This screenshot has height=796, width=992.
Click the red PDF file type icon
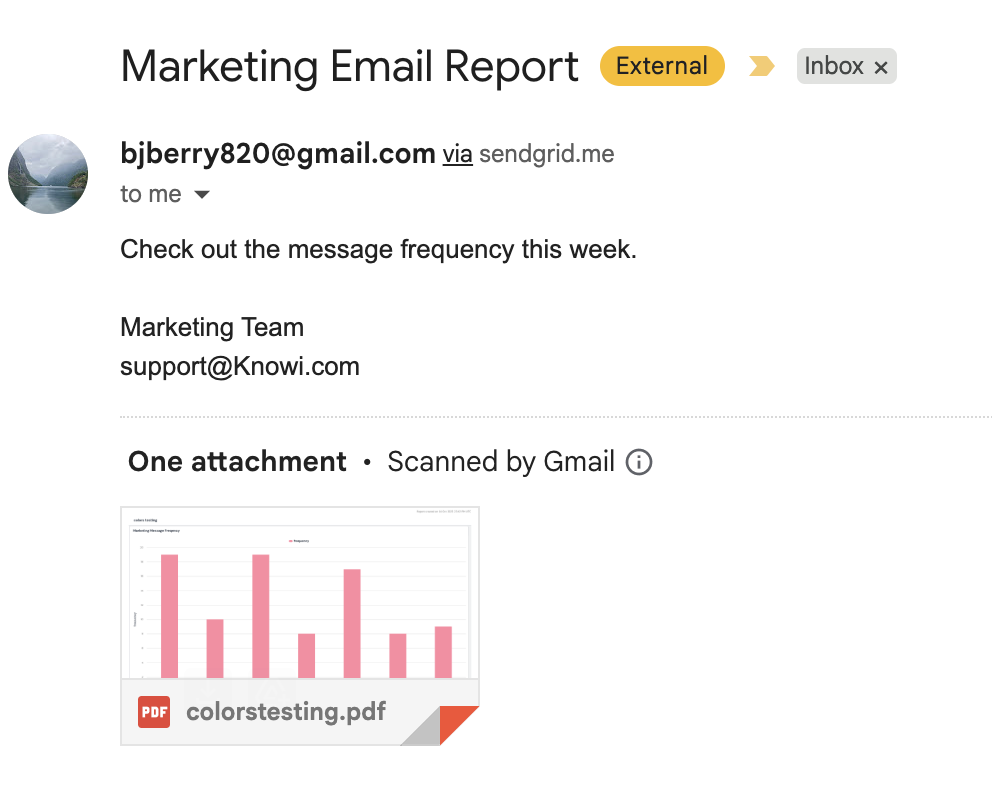pyautogui.click(x=154, y=712)
